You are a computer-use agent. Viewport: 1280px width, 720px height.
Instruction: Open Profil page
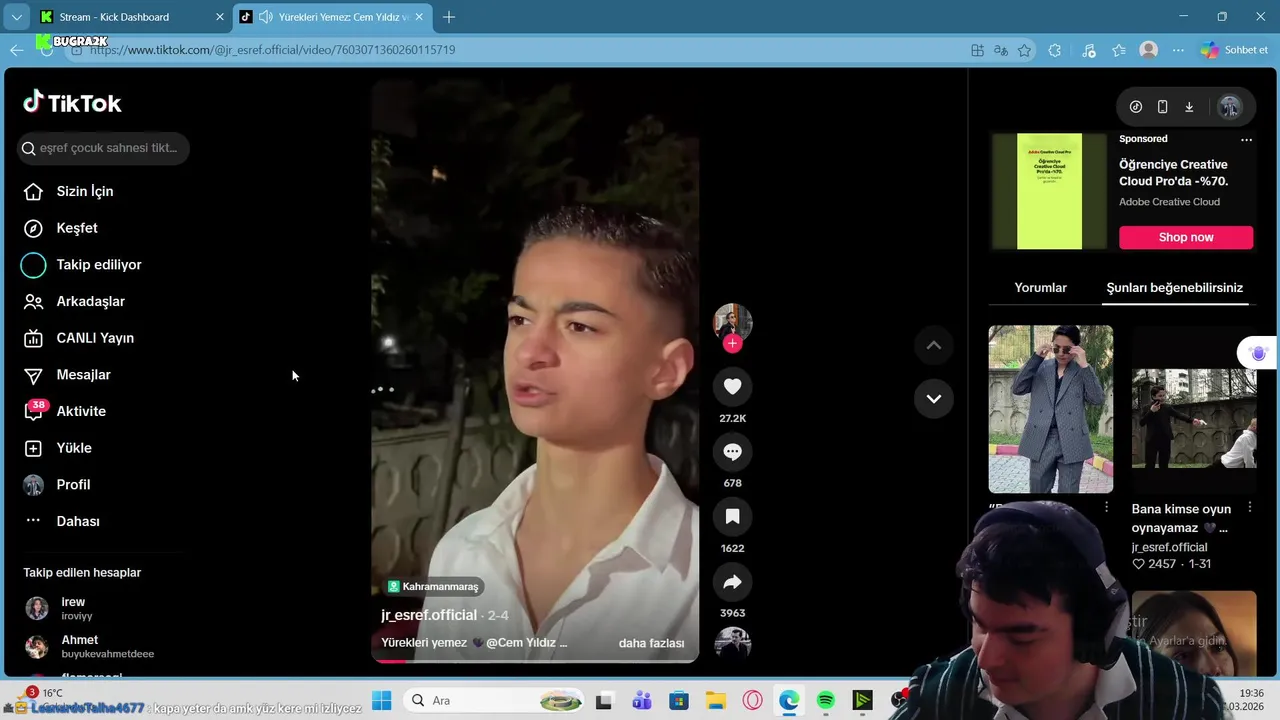[56, 485]
